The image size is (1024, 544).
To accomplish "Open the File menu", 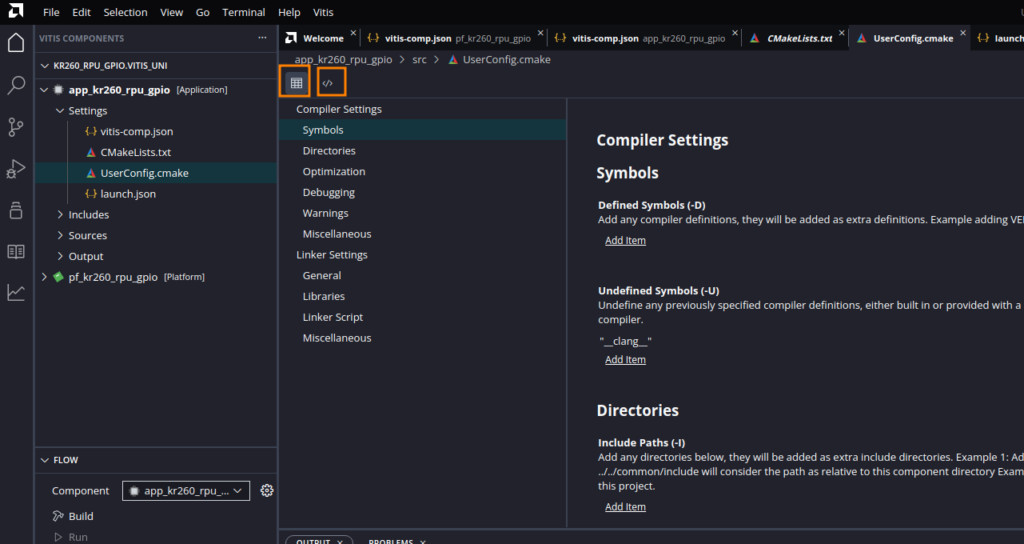I will pyautogui.click(x=51, y=12).
